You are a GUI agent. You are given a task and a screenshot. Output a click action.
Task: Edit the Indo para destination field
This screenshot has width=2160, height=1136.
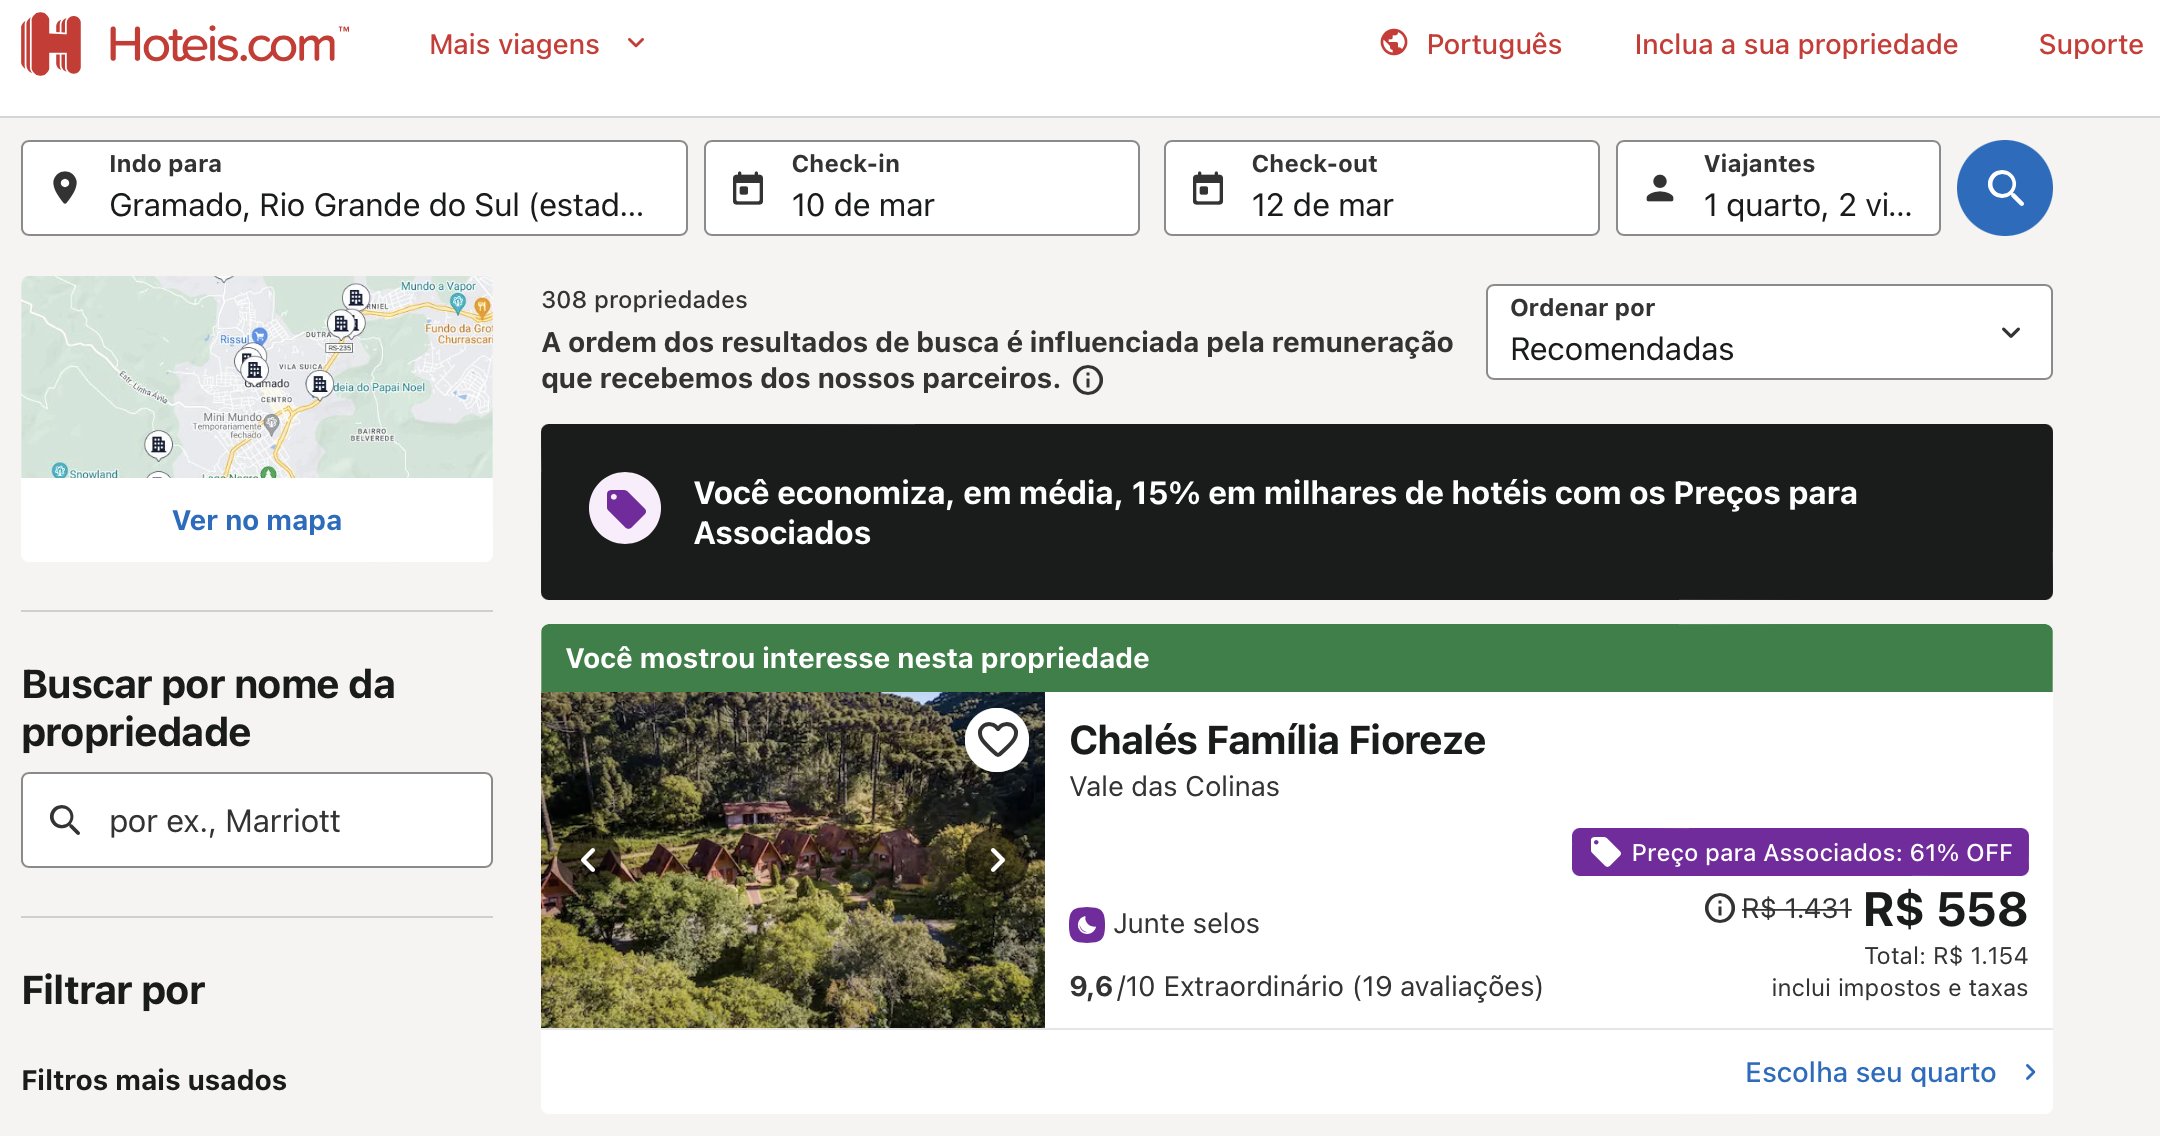354,188
